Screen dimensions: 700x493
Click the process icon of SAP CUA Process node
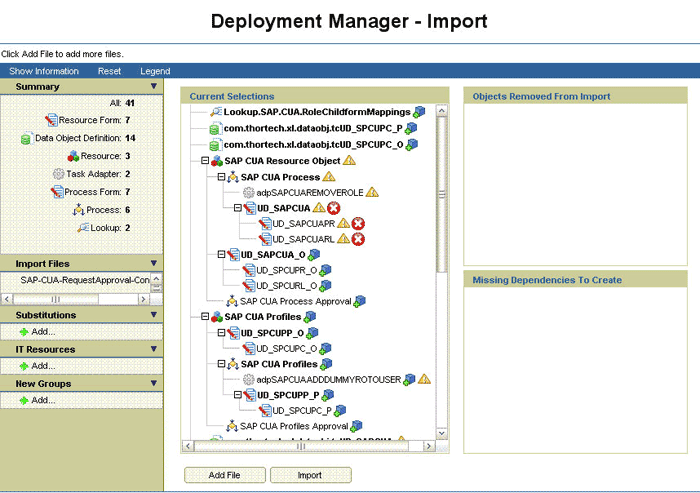click(233, 177)
